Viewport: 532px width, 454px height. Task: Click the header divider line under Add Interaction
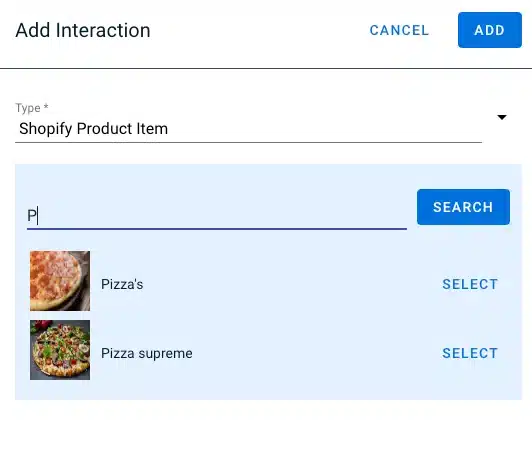266,68
